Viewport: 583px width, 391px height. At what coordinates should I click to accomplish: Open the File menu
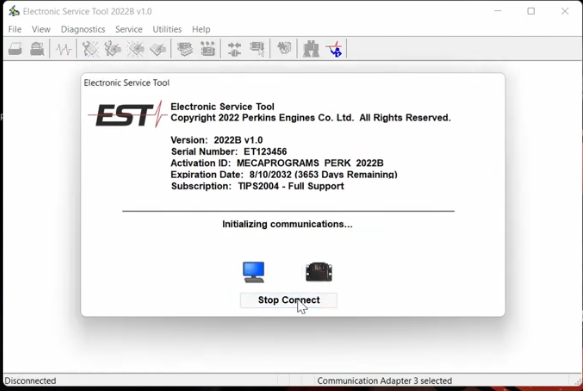(15, 29)
